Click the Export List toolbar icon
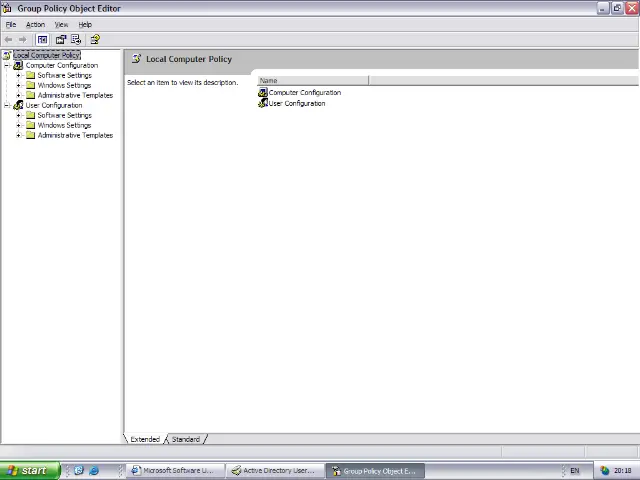The image size is (640, 480). (76, 40)
